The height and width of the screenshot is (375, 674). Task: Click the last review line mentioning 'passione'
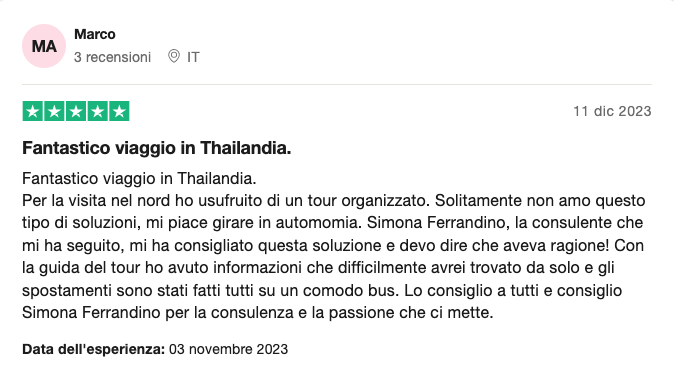pos(257,313)
